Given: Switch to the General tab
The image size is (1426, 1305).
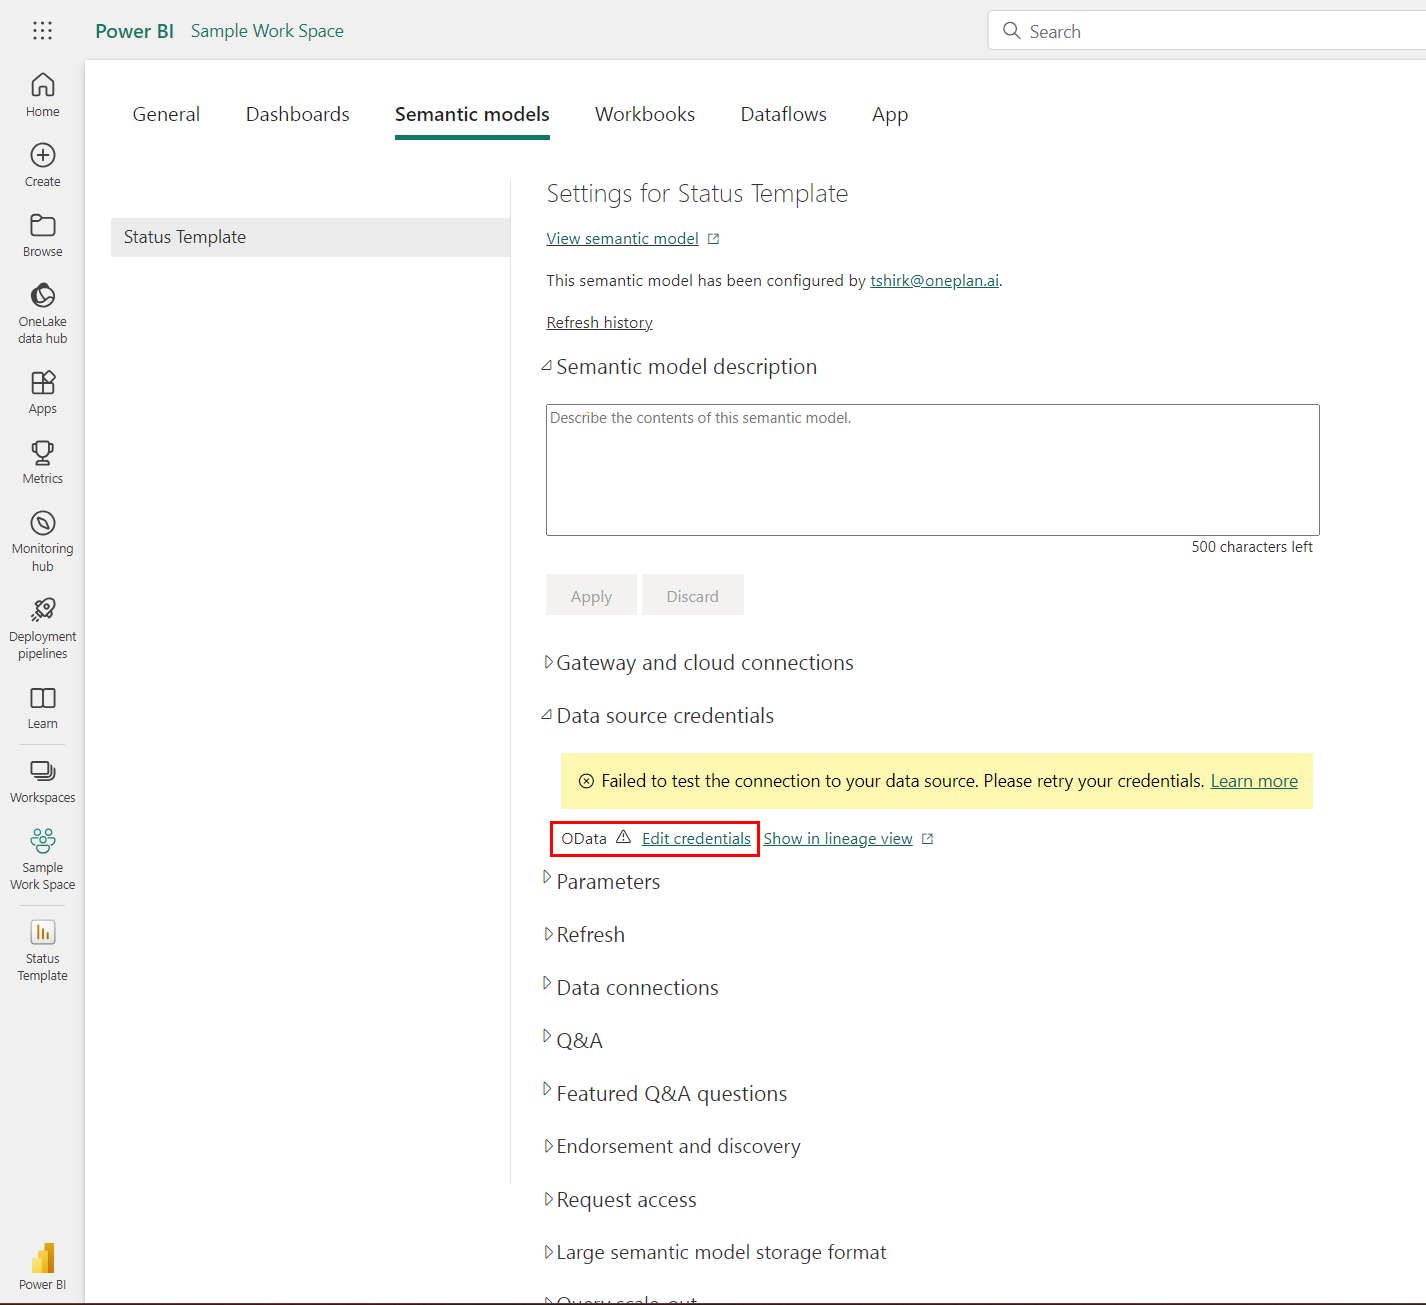Looking at the screenshot, I should point(166,114).
